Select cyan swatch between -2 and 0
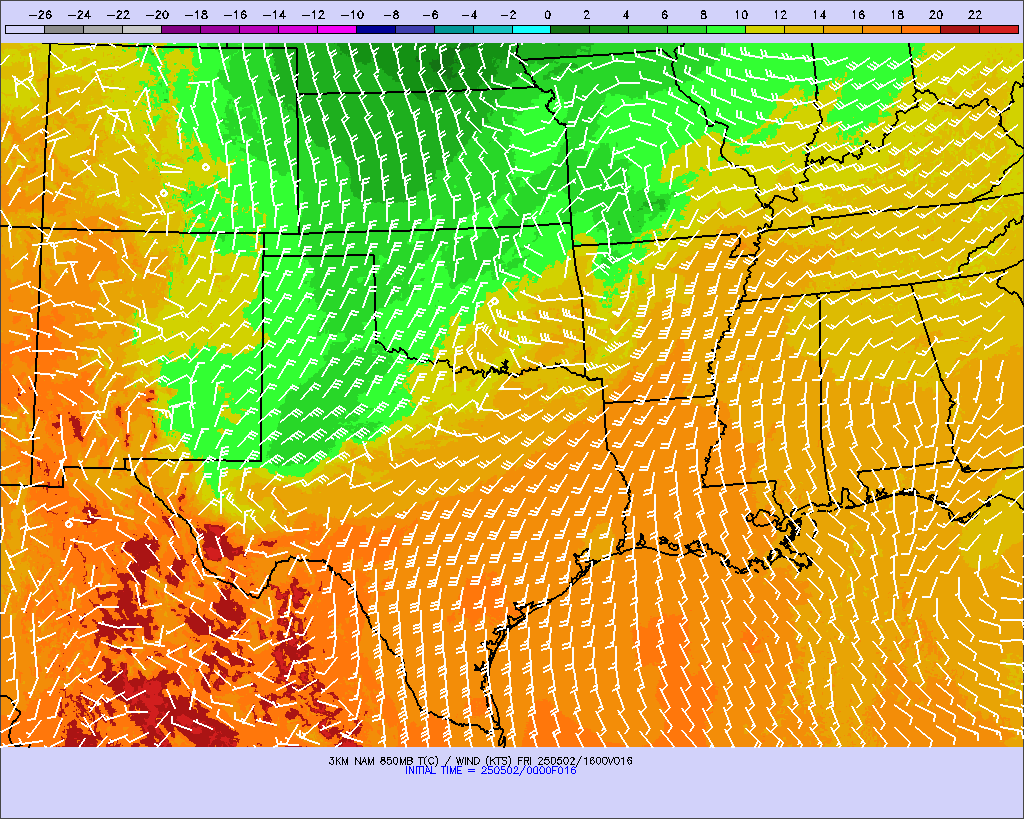This screenshot has width=1024, height=819. (532, 29)
